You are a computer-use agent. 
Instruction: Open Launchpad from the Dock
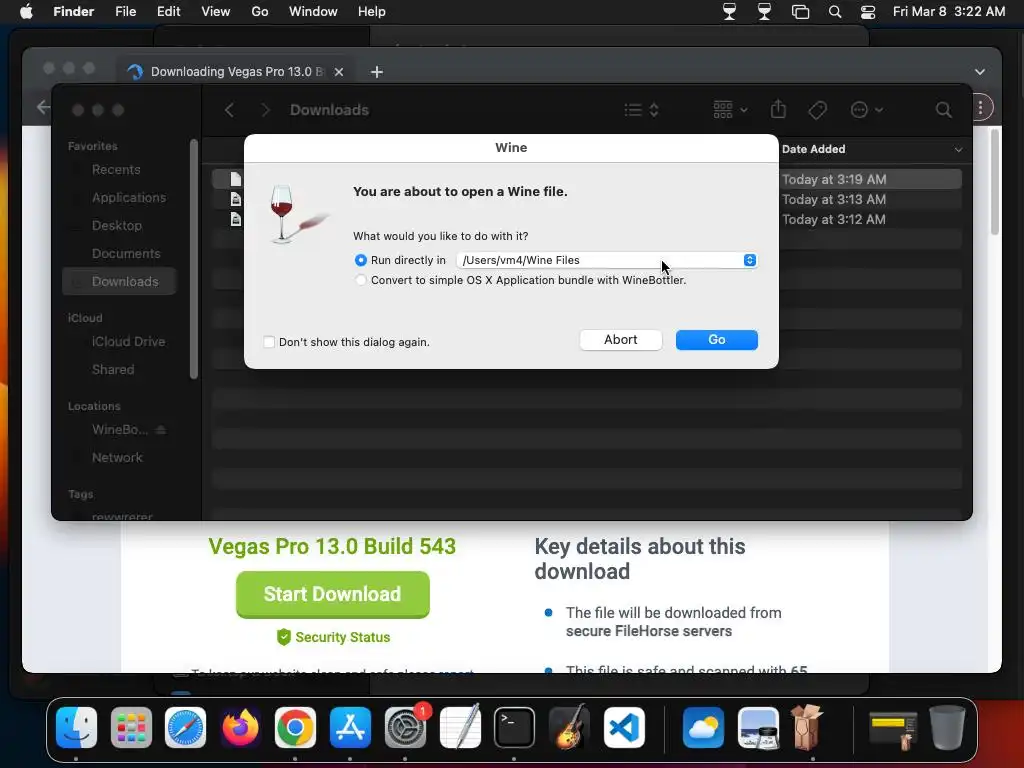[x=131, y=728]
